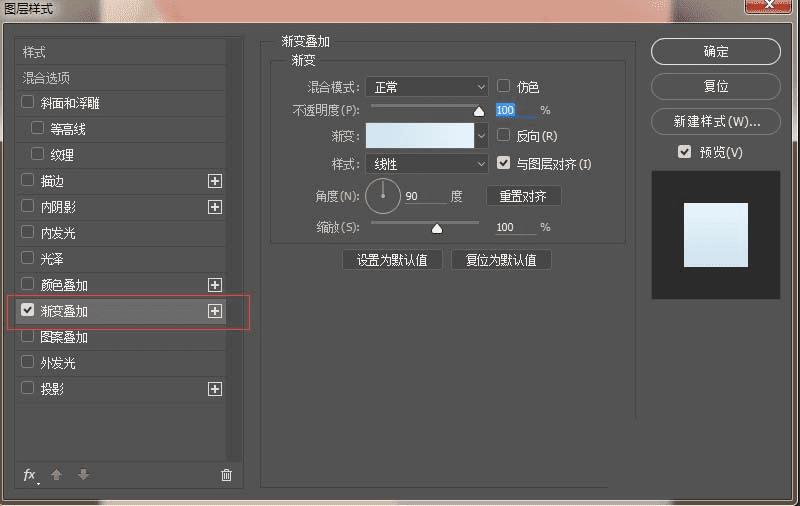
Task: Add another Inner Shadow with plus icon
Action: click(x=215, y=207)
